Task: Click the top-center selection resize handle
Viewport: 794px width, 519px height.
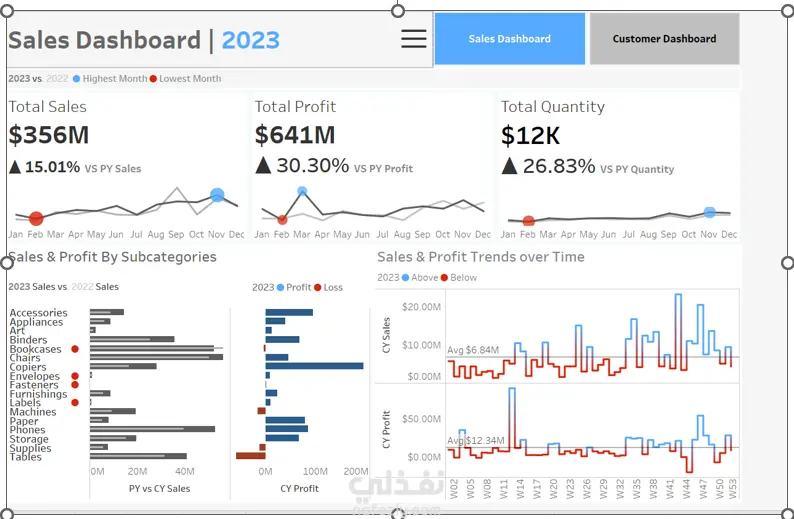Action: click(398, 11)
